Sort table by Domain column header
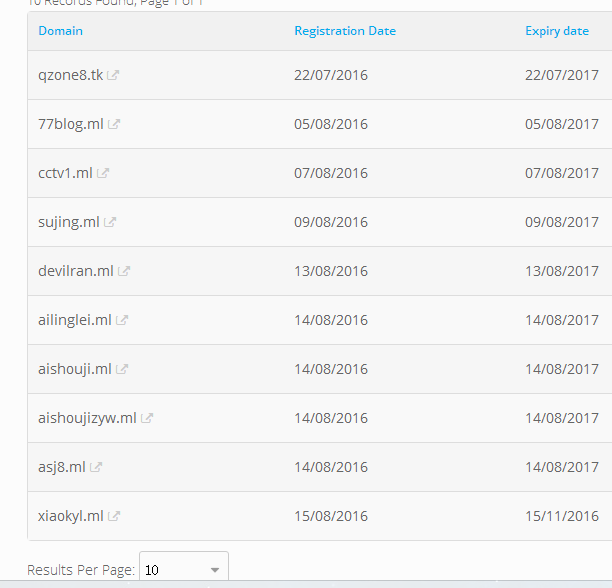The image size is (612, 588). [60, 31]
